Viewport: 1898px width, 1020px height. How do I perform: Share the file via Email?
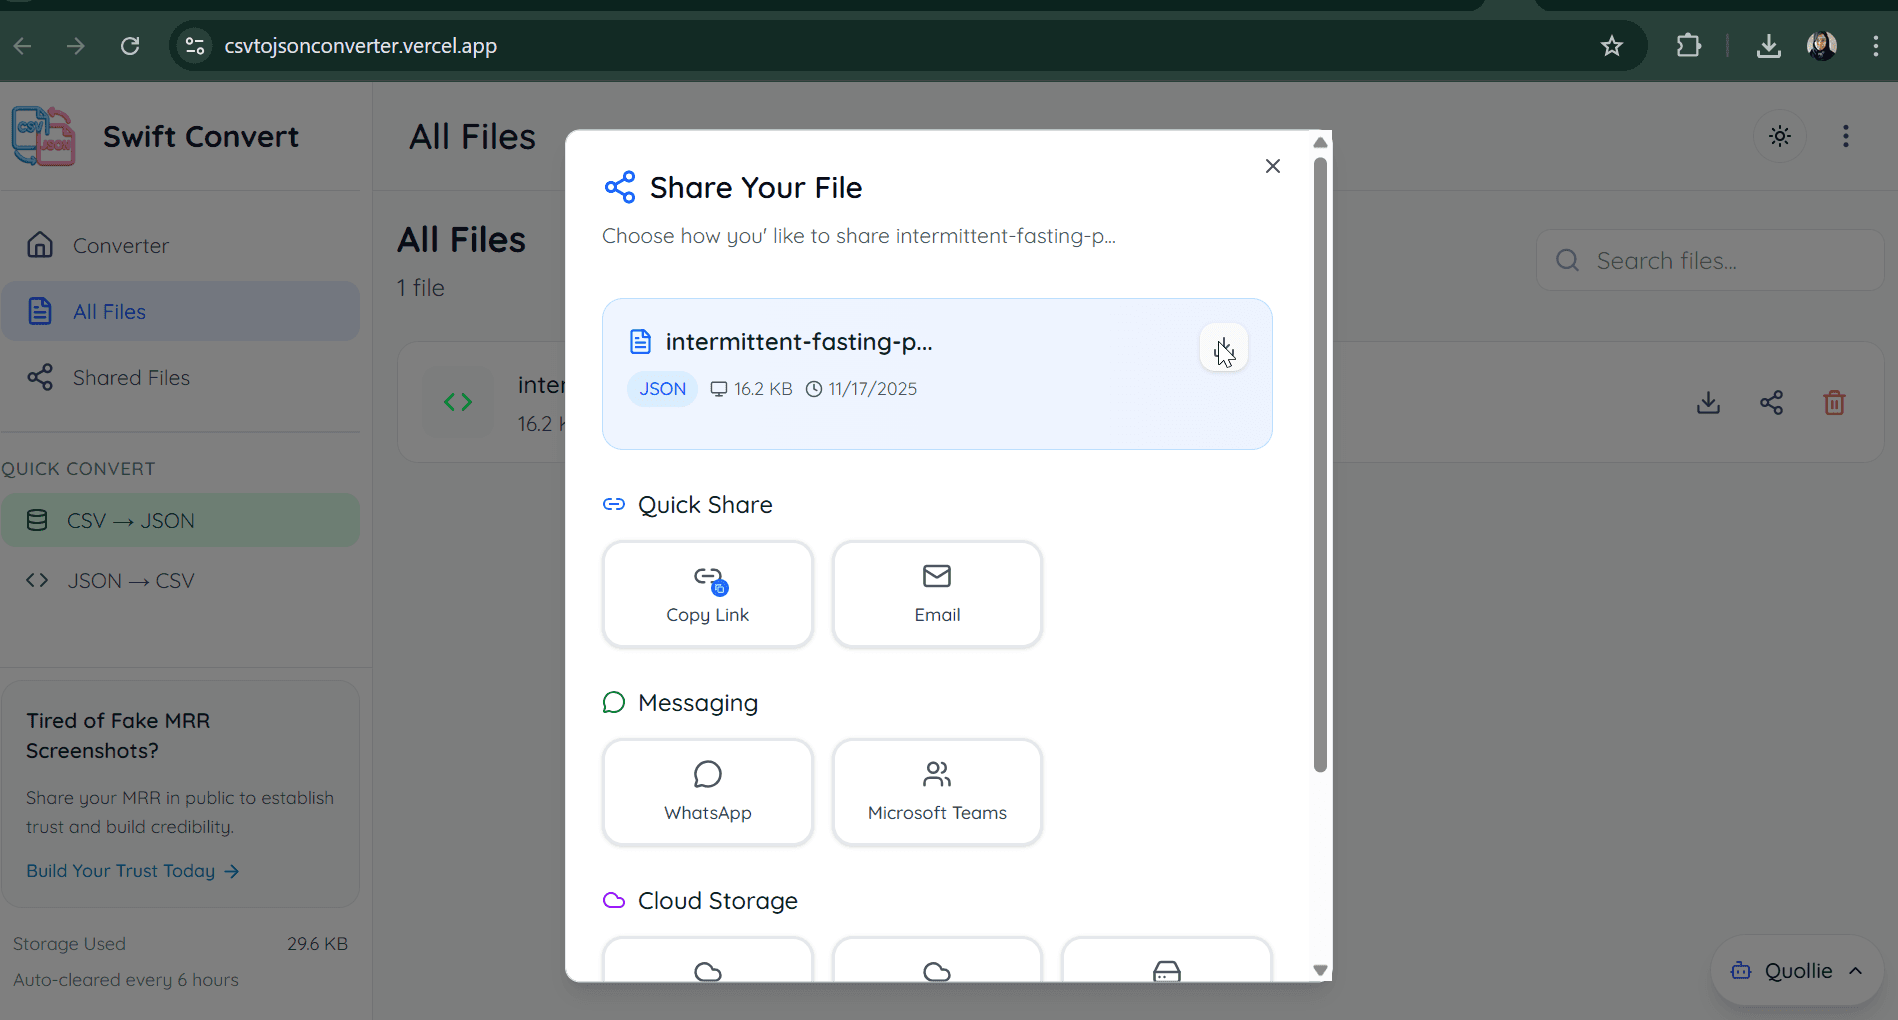click(936, 593)
